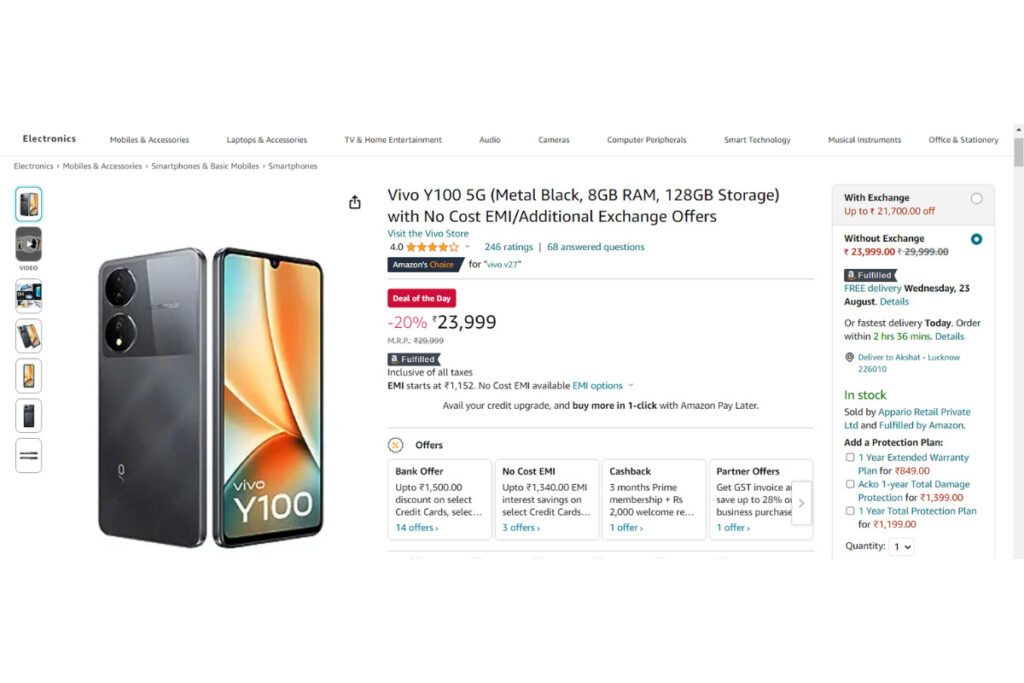Enable Acko 1-year Total Damage Protection
Viewport: 1024px width, 683px height.
850,484
